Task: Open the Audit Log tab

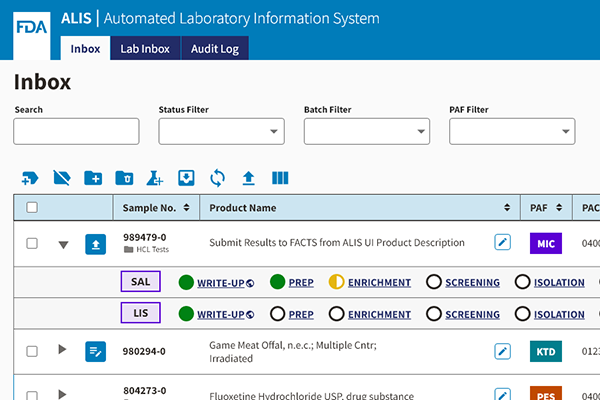Action: point(214,48)
